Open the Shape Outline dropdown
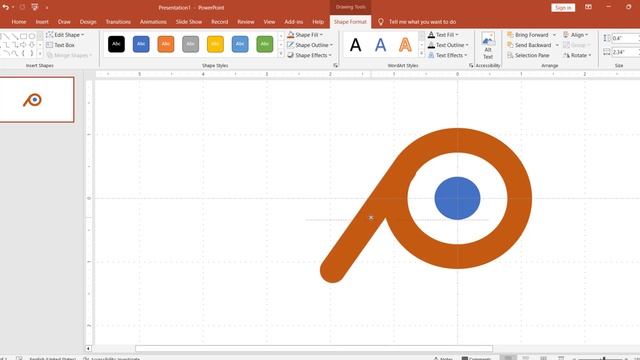This screenshot has height=360, width=640. coord(310,45)
